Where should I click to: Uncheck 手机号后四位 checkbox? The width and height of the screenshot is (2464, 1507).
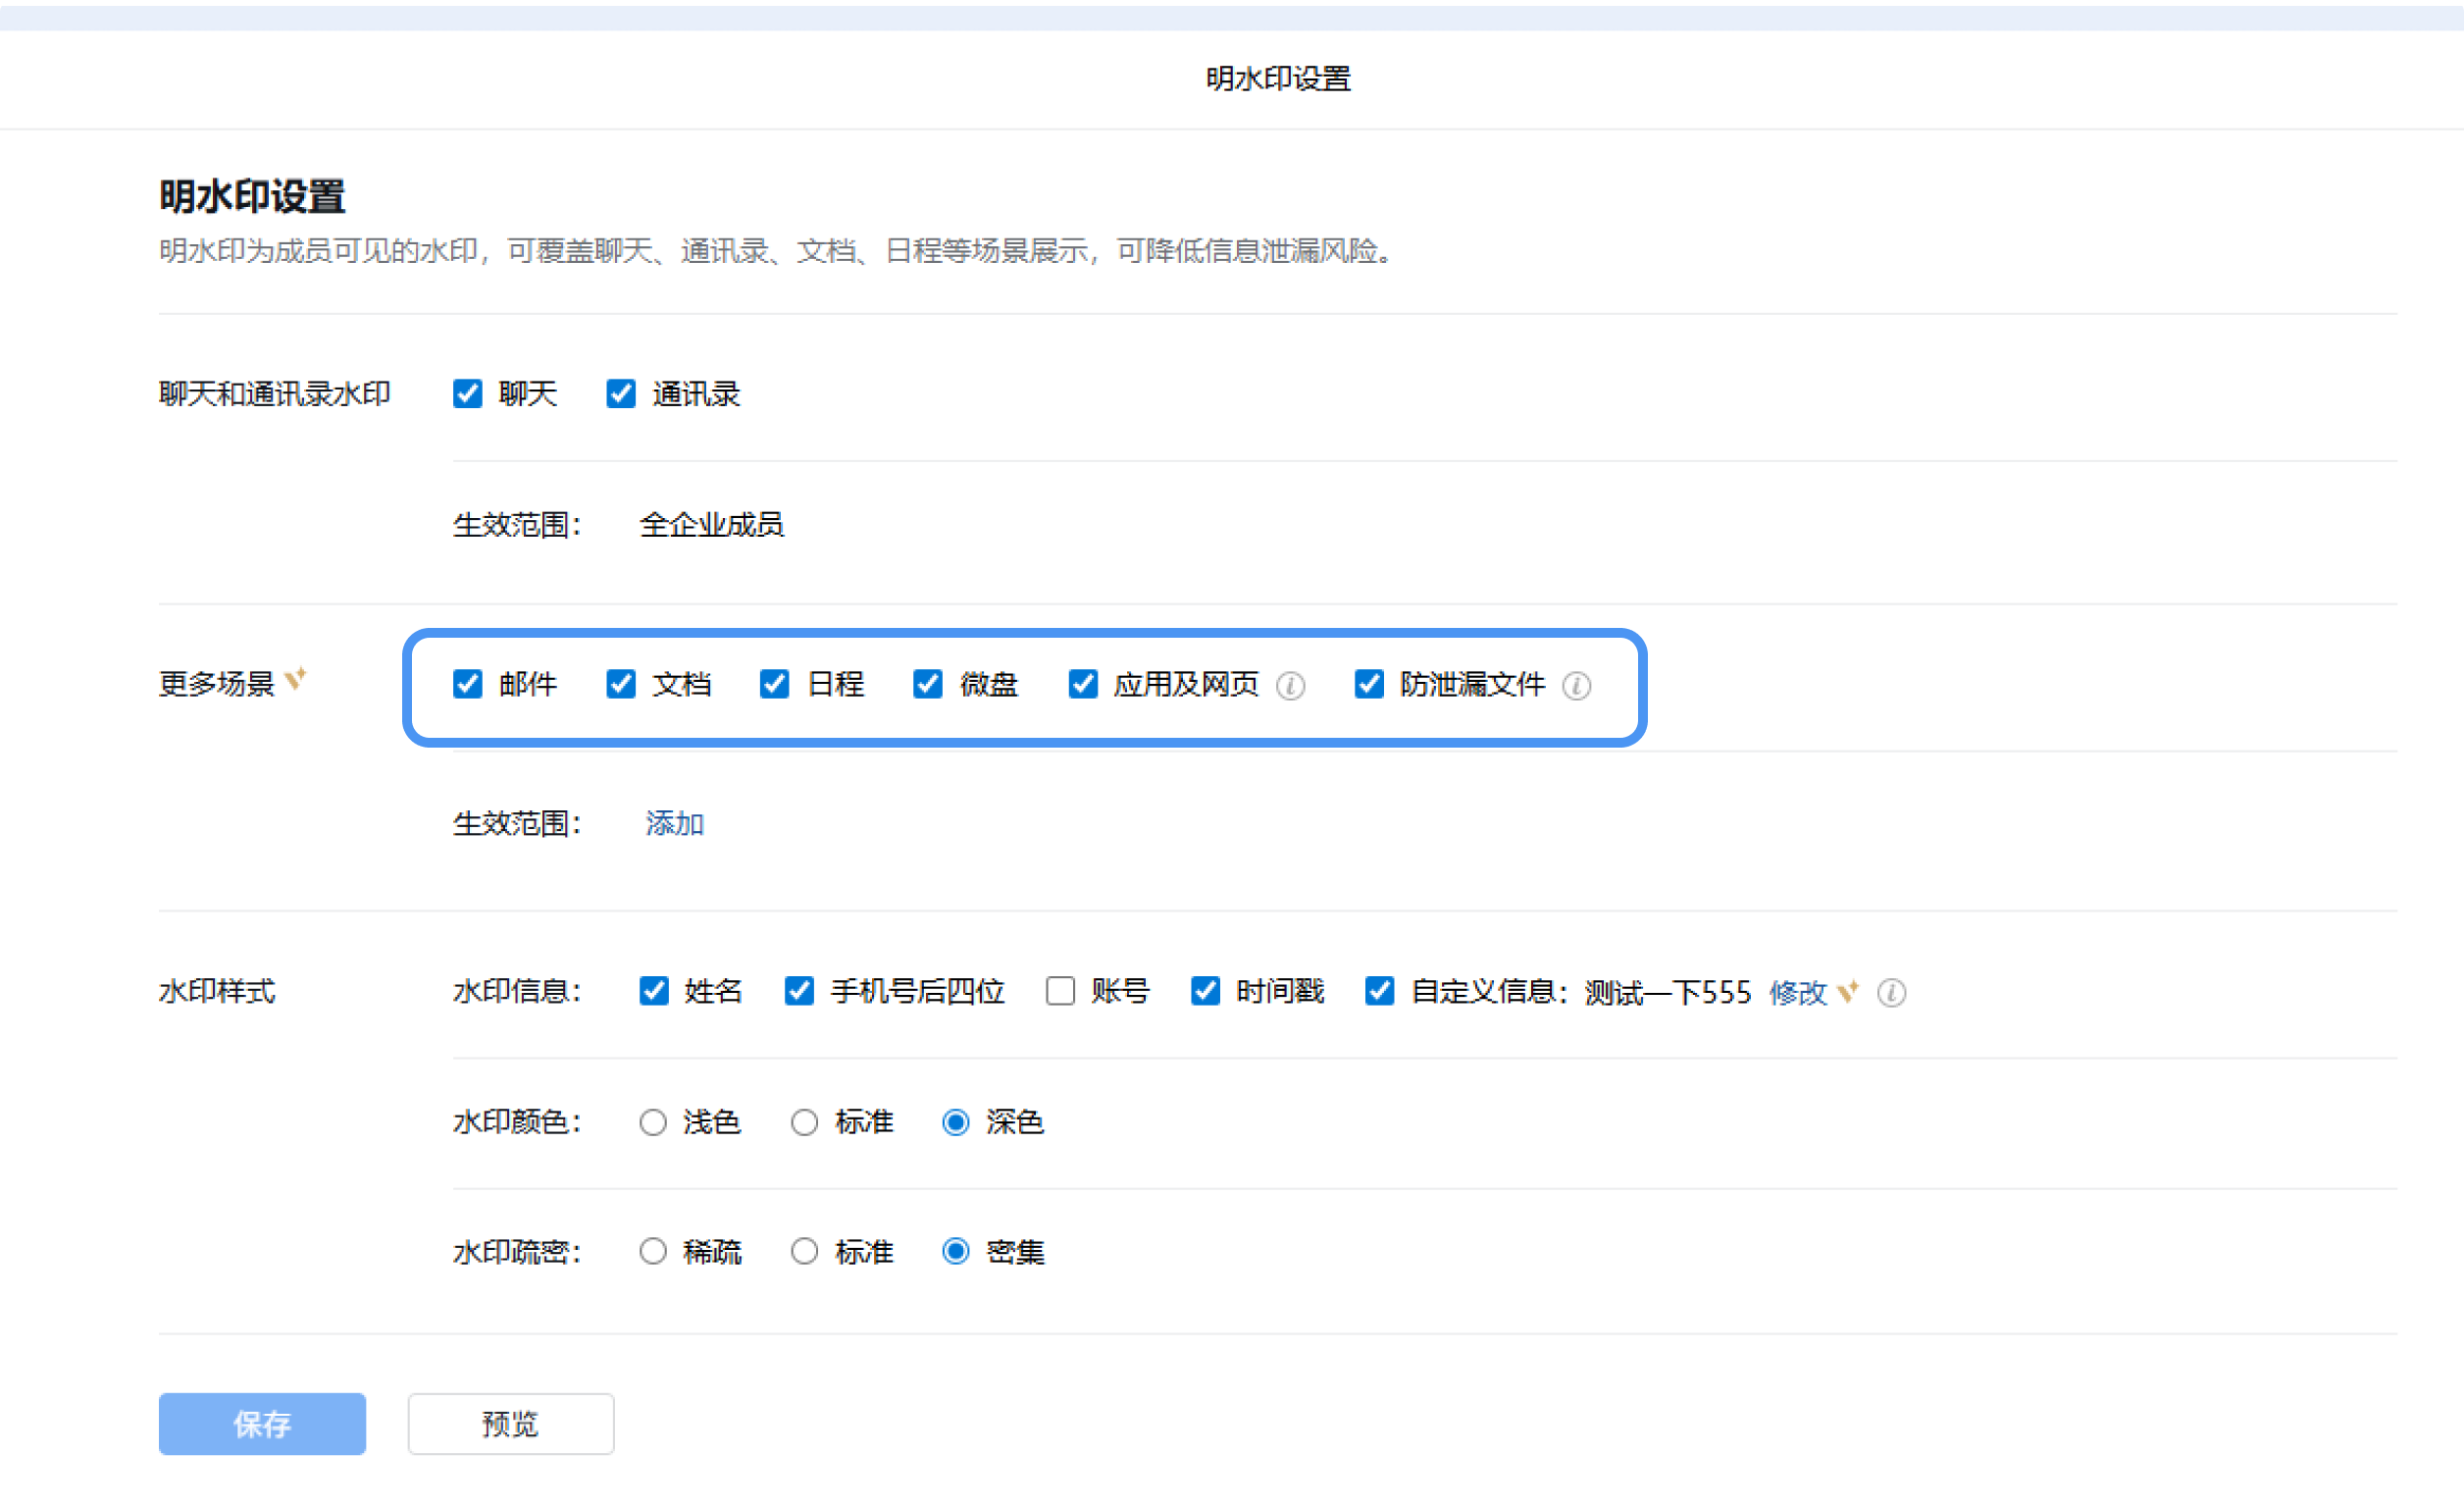[799, 991]
